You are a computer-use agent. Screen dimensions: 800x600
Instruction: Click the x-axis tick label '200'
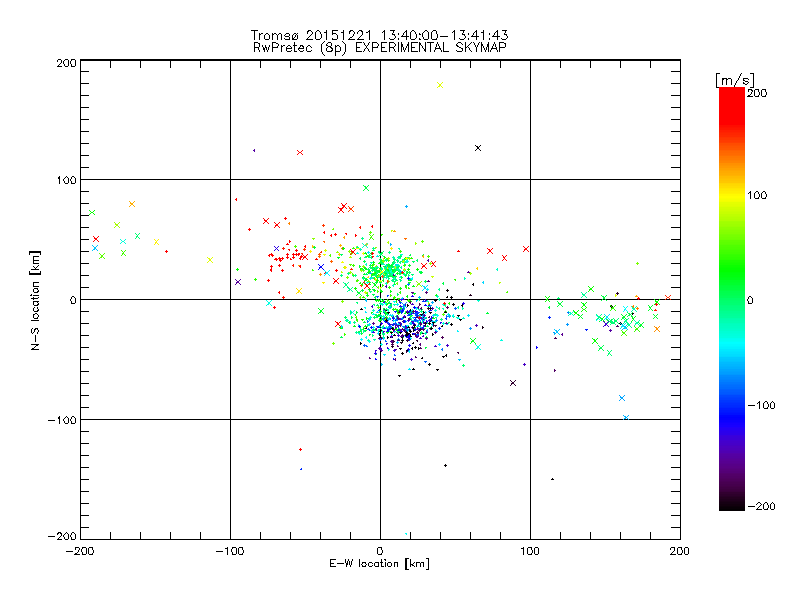(x=680, y=551)
